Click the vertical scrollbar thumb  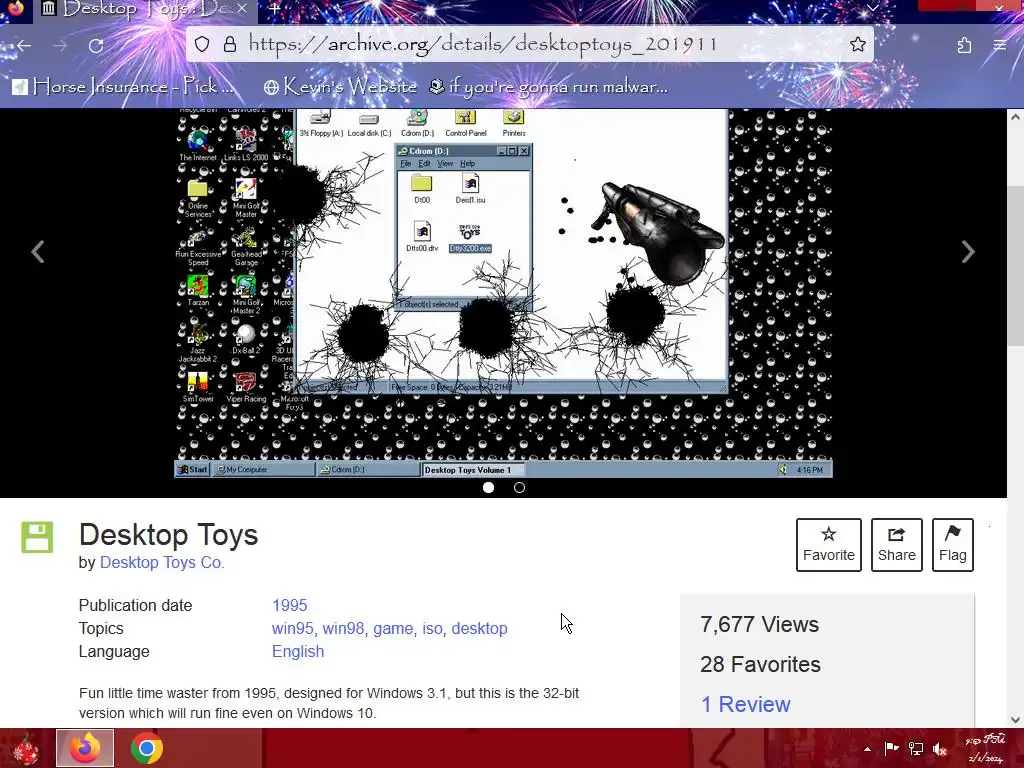1015,266
